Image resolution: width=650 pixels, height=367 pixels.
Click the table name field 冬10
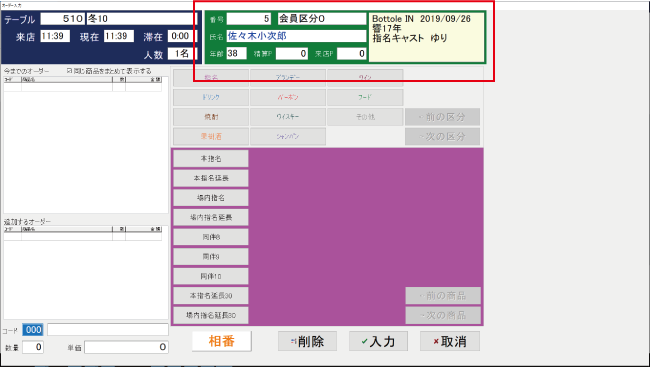(141, 19)
